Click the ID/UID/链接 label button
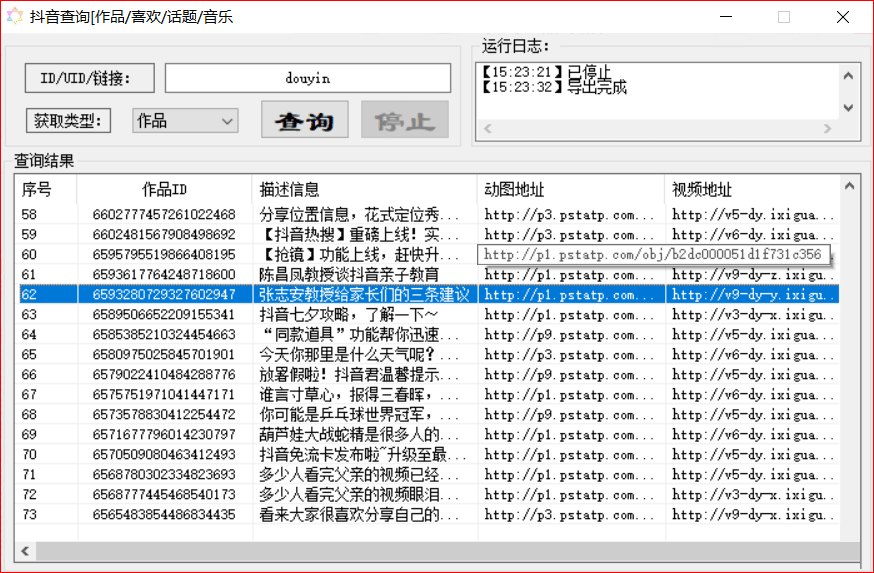Viewport: 874px width, 573px height. click(90, 78)
